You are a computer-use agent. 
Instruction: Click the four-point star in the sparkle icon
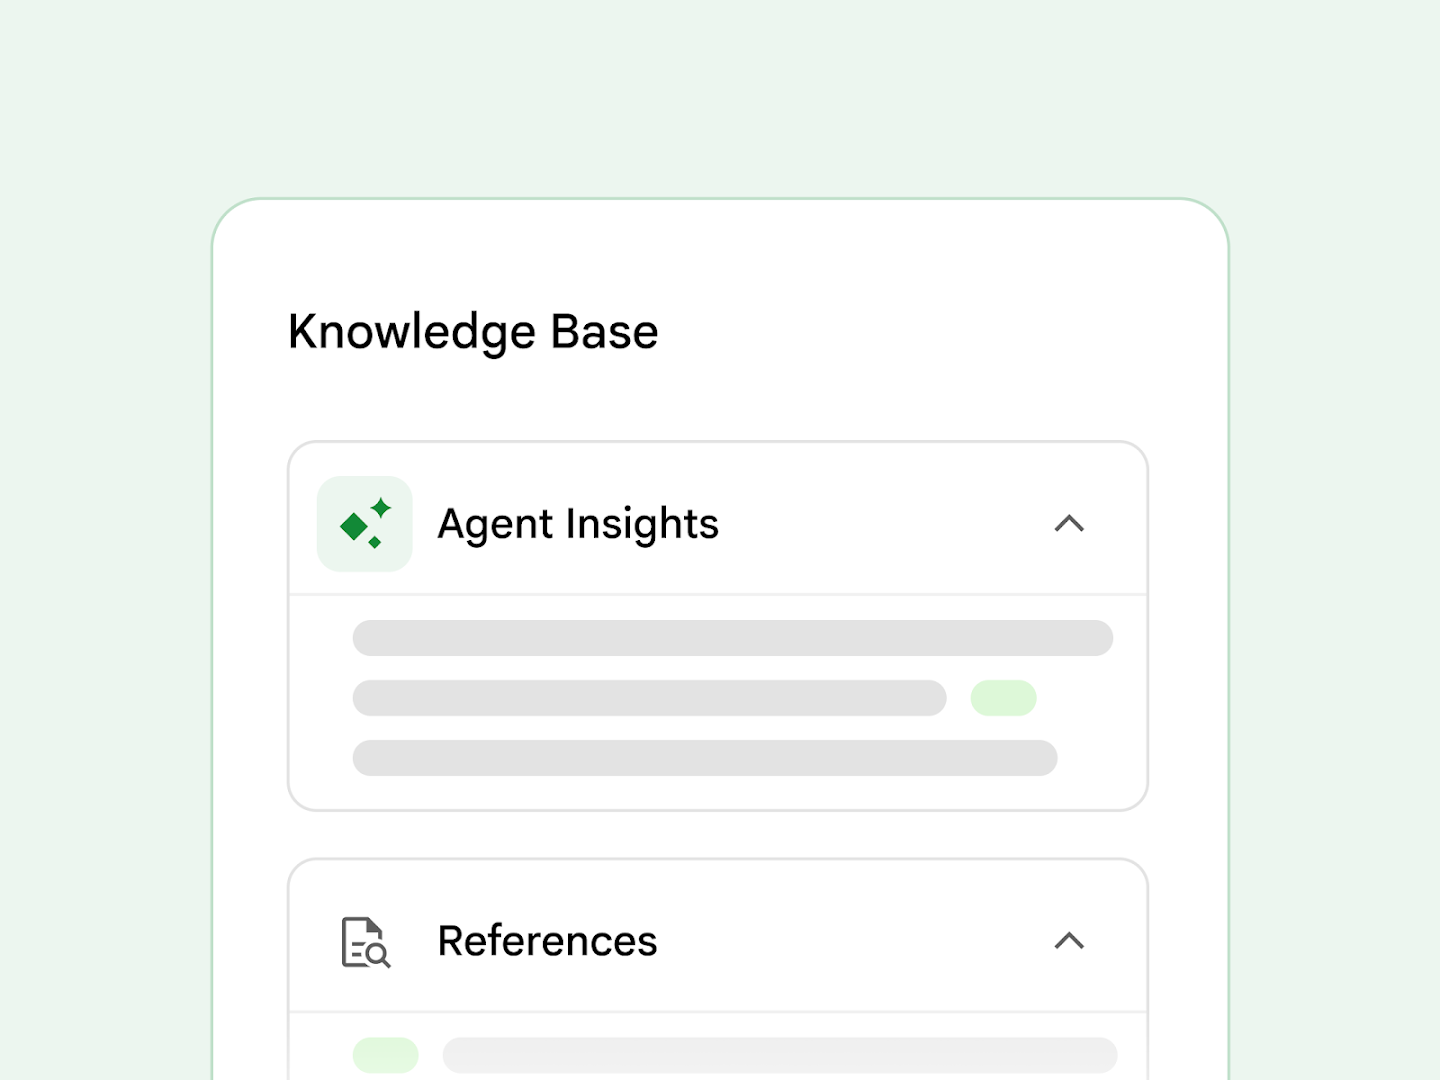pos(381,508)
